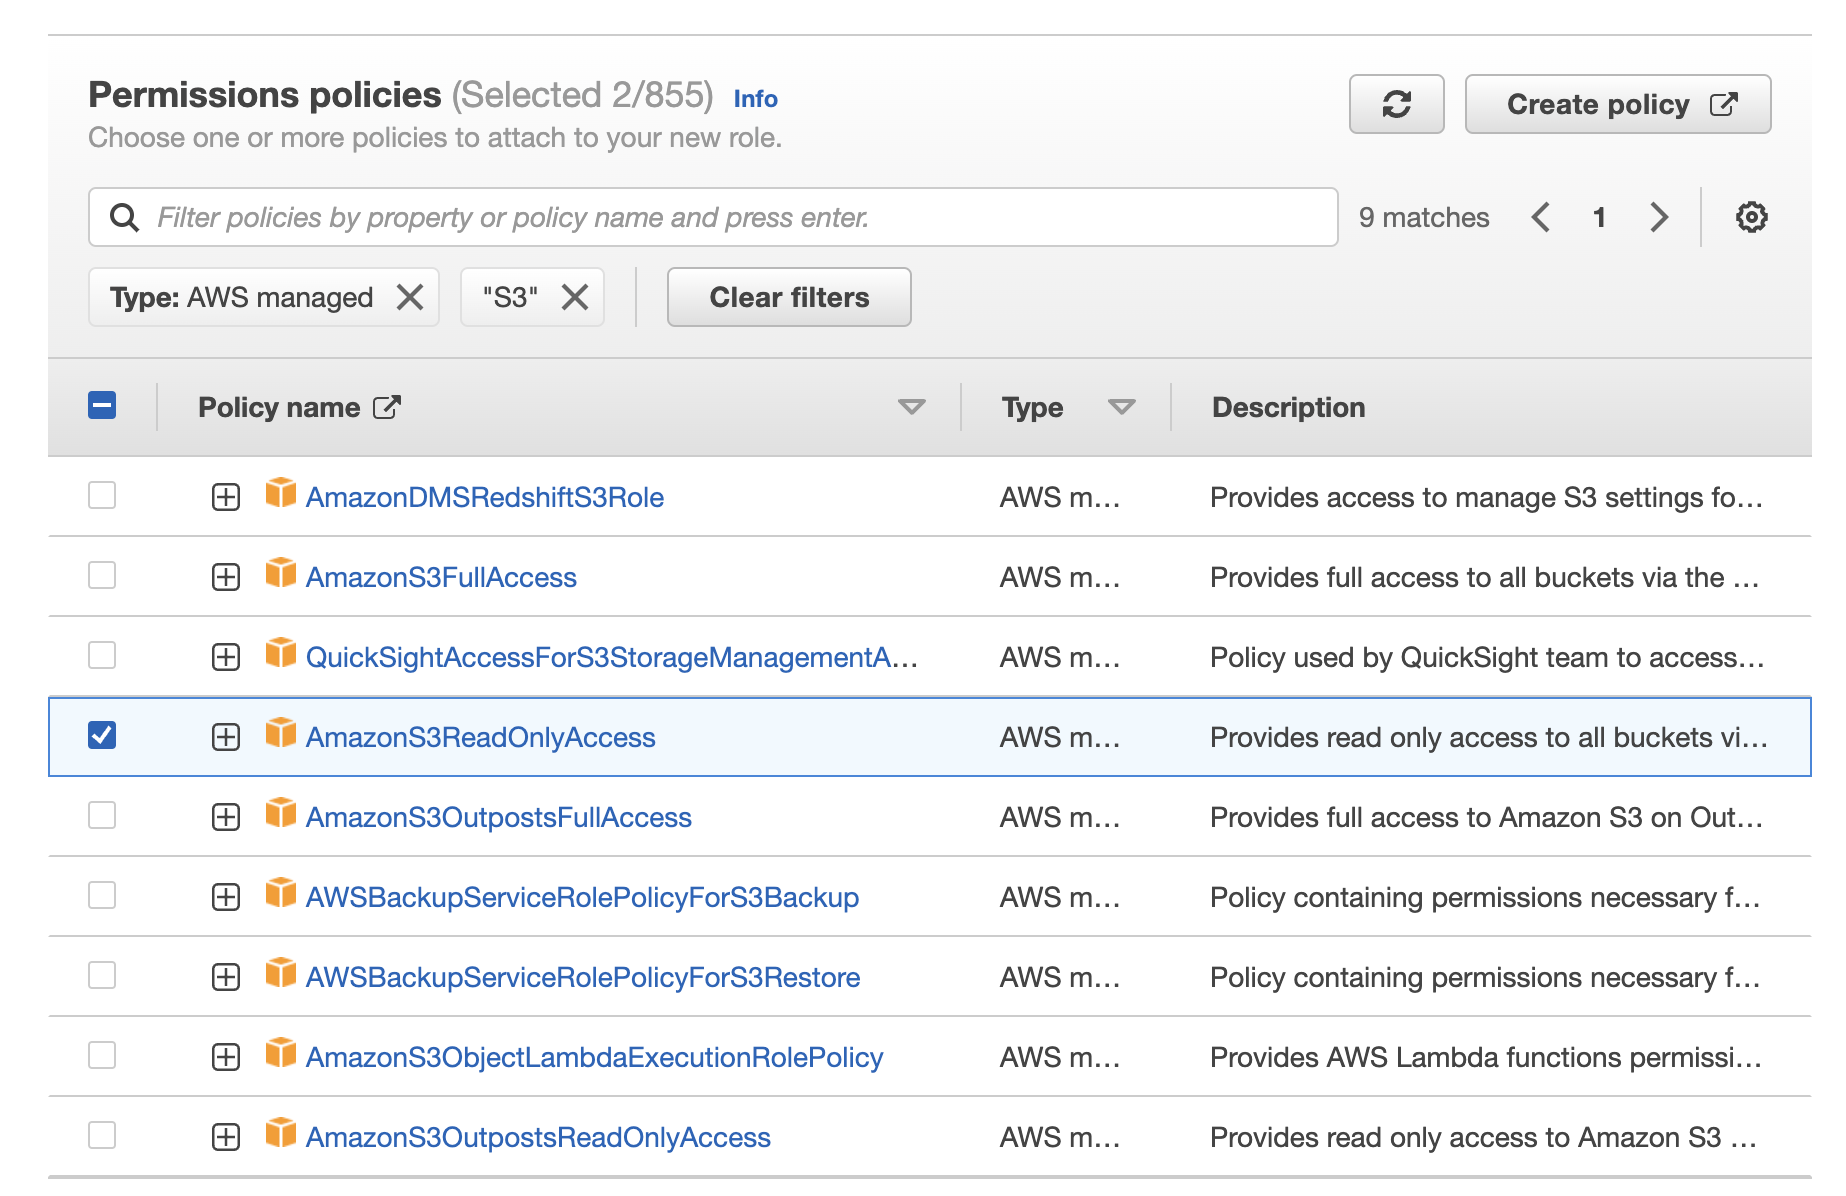Click the external link icon beside Policy name

387,407
